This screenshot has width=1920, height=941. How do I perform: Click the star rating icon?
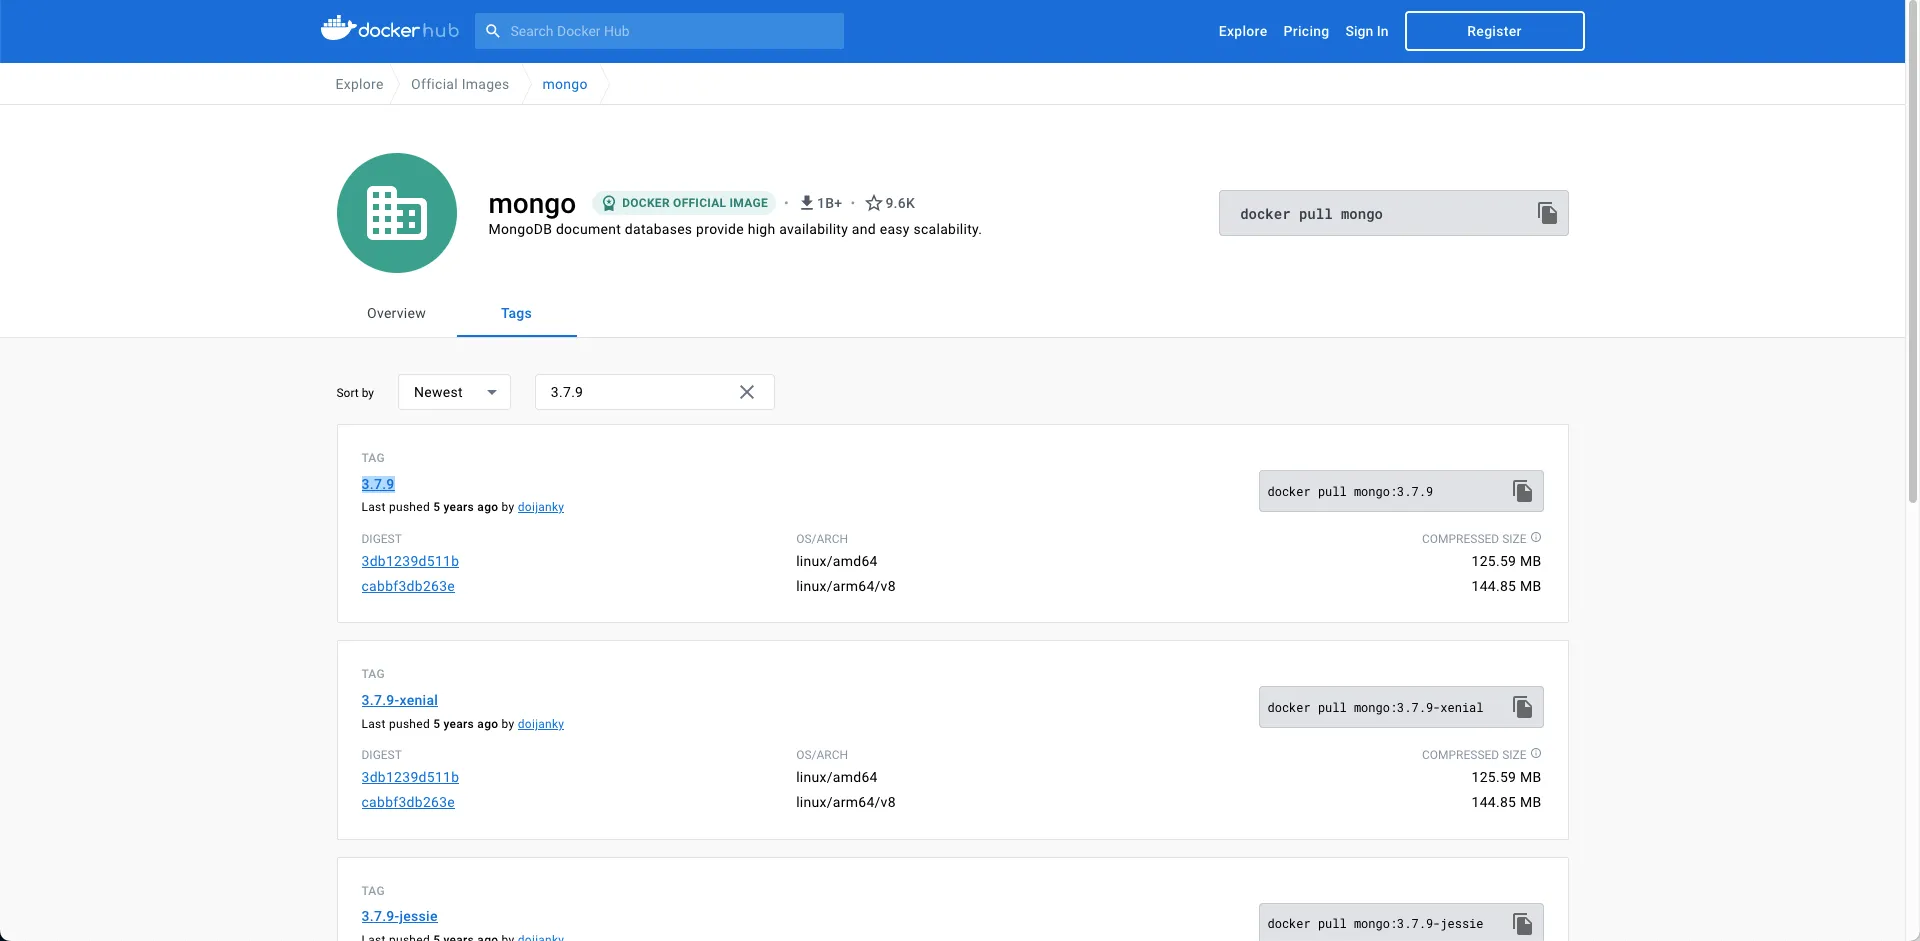pyautogui.click(x=873, y=203)
